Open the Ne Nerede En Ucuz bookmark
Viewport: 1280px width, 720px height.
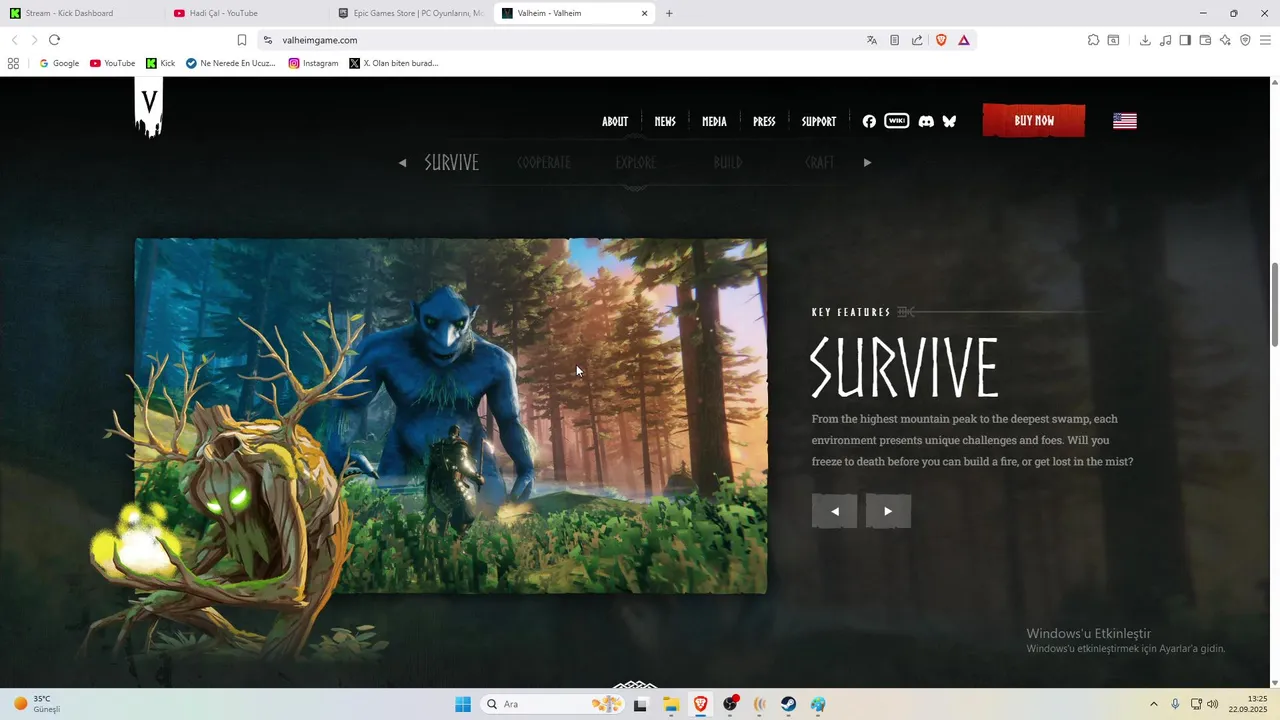click(x=231, y=63)
